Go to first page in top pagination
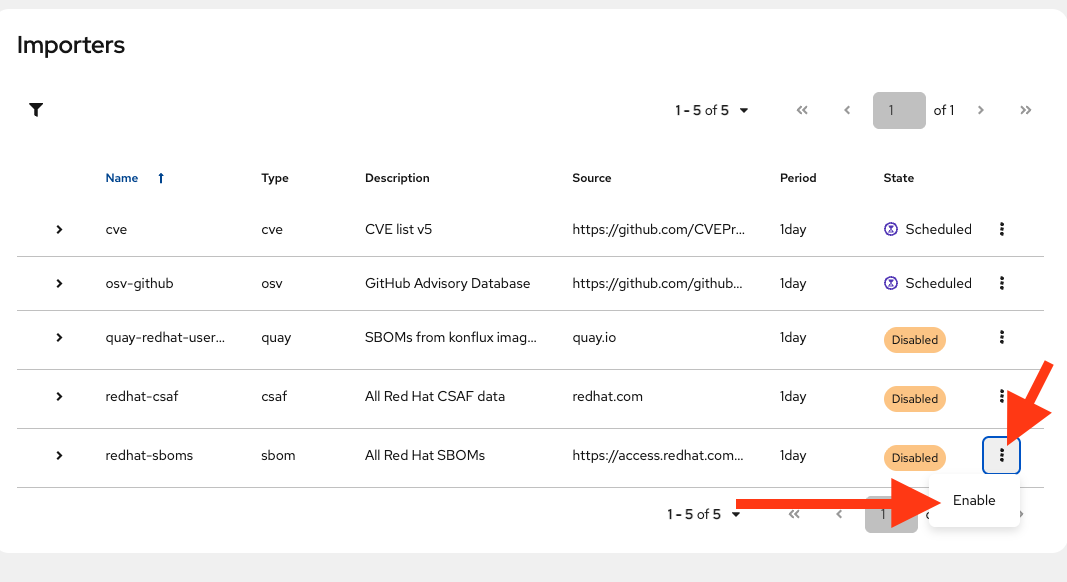The width and height of the screenshot is (1067, 582). [x=802, y=110]
